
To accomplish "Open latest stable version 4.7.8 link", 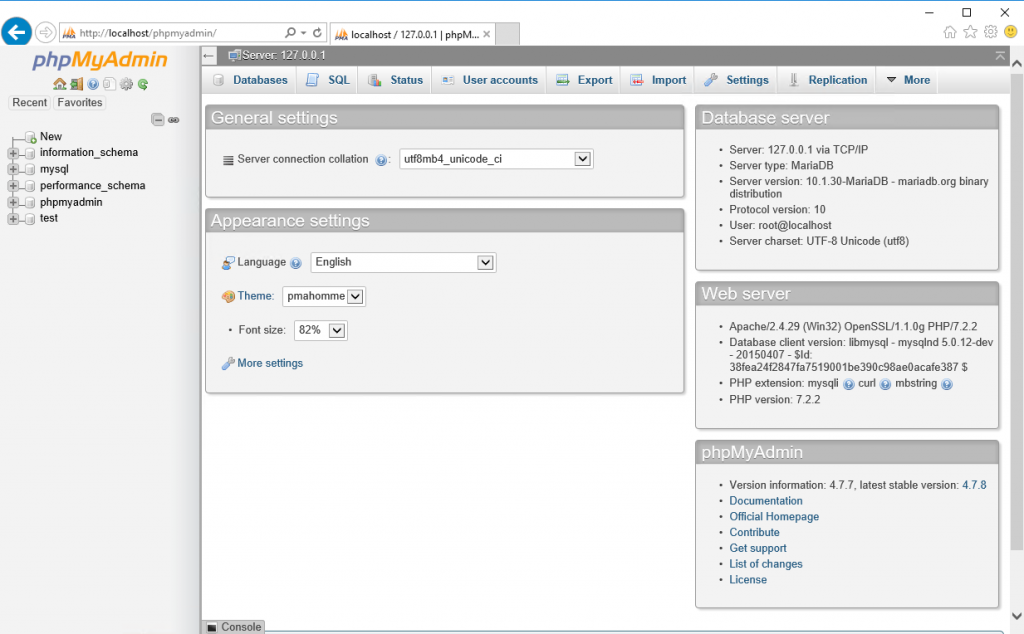I will click(x=974, y=485).
